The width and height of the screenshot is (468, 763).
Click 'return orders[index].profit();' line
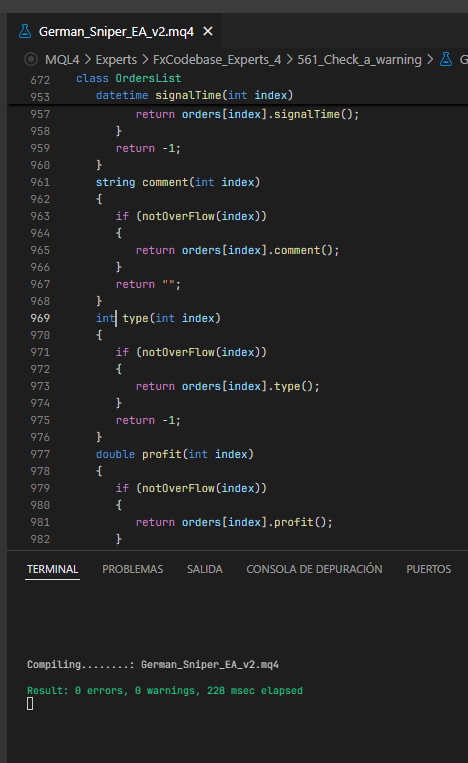[x=234, y=523]
